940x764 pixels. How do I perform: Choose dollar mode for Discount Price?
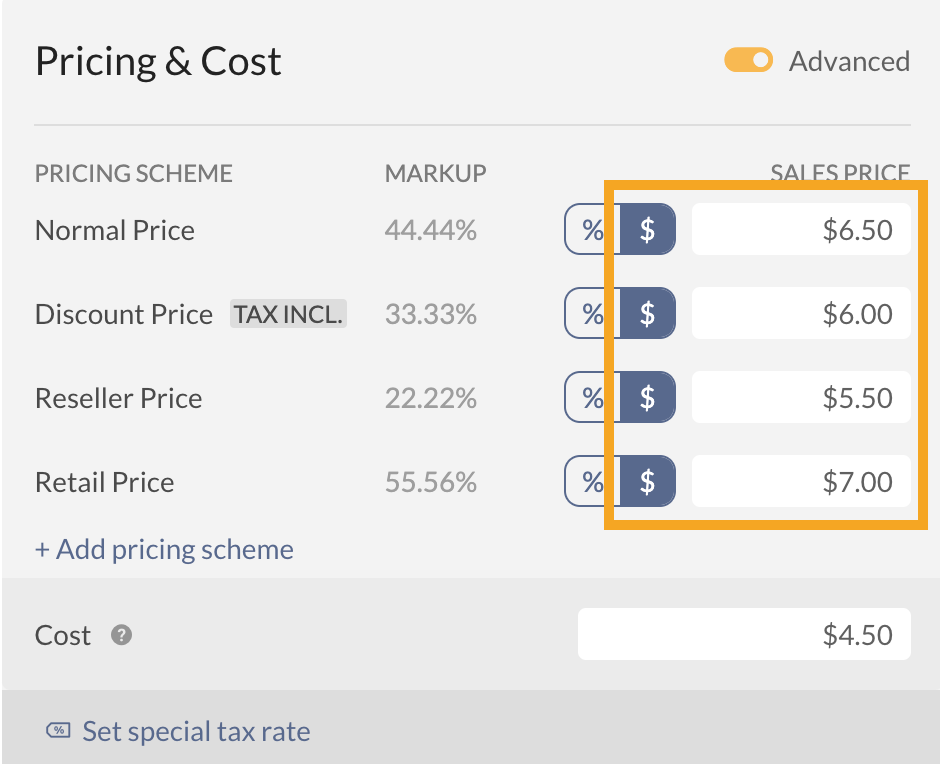647,314
